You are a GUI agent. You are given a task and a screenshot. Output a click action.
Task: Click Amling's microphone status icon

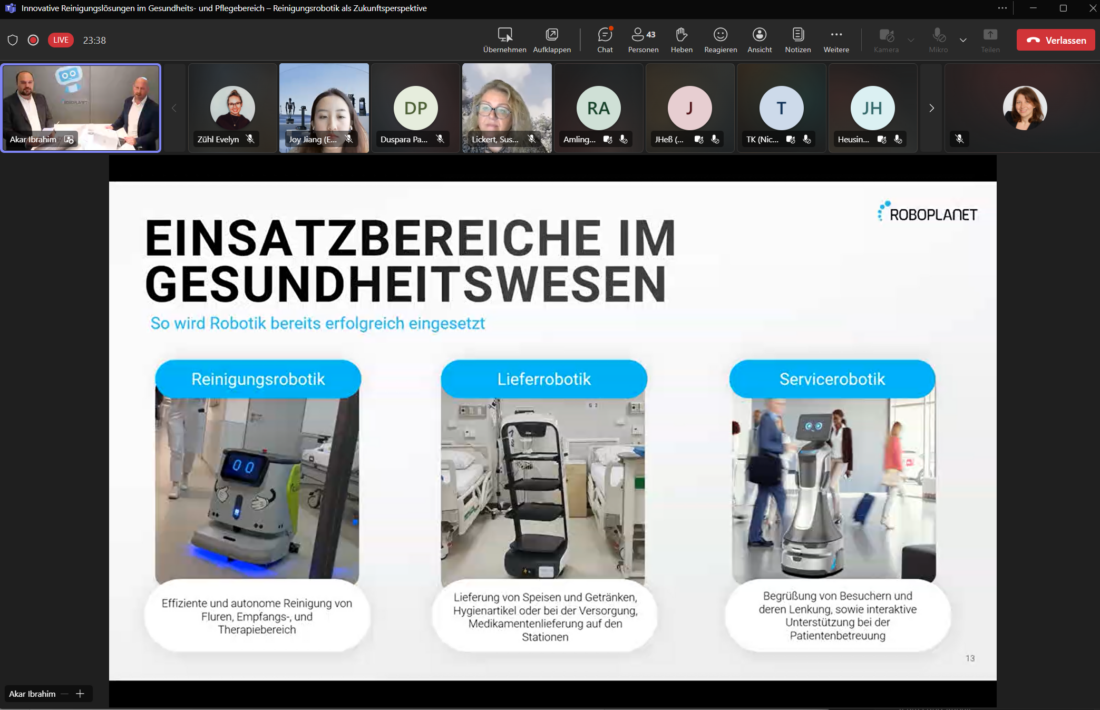(624, 140)
